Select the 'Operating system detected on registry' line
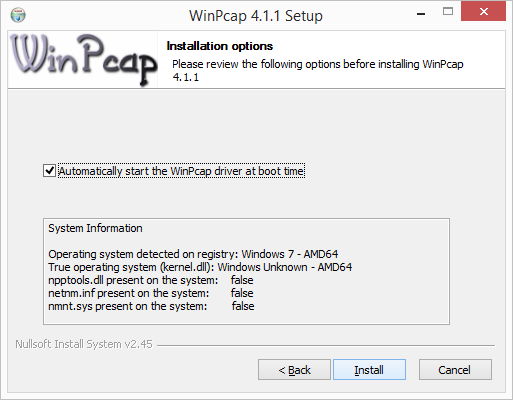The image size is (513, 400). click(193, 254)
